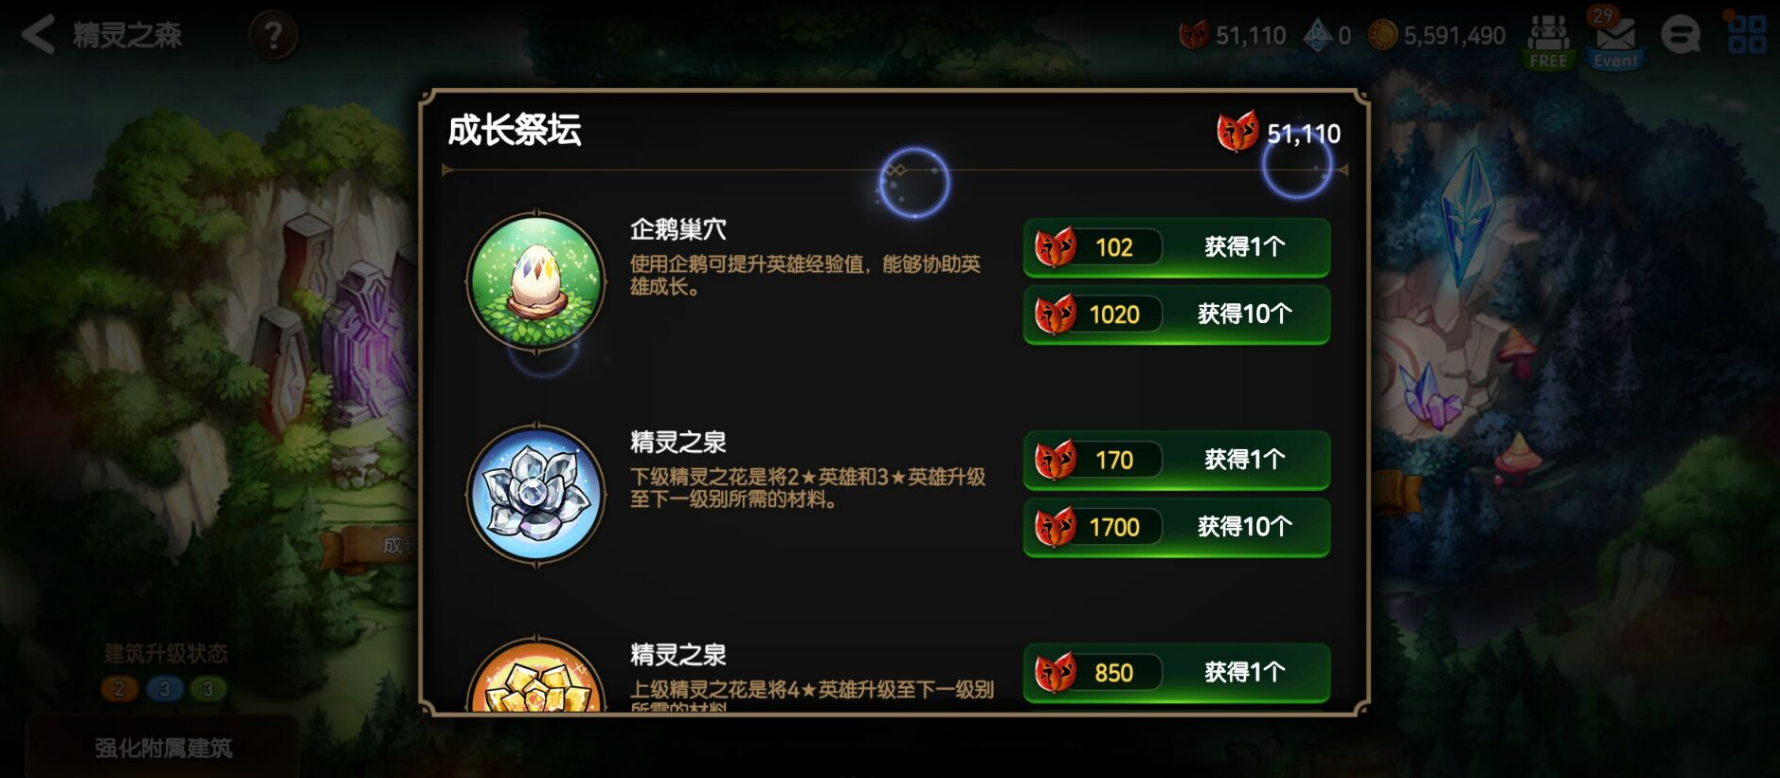This screenshot has width=1780, height=778.
Task: Tap the 强化附属建筑 button
Action: point(163,748)
